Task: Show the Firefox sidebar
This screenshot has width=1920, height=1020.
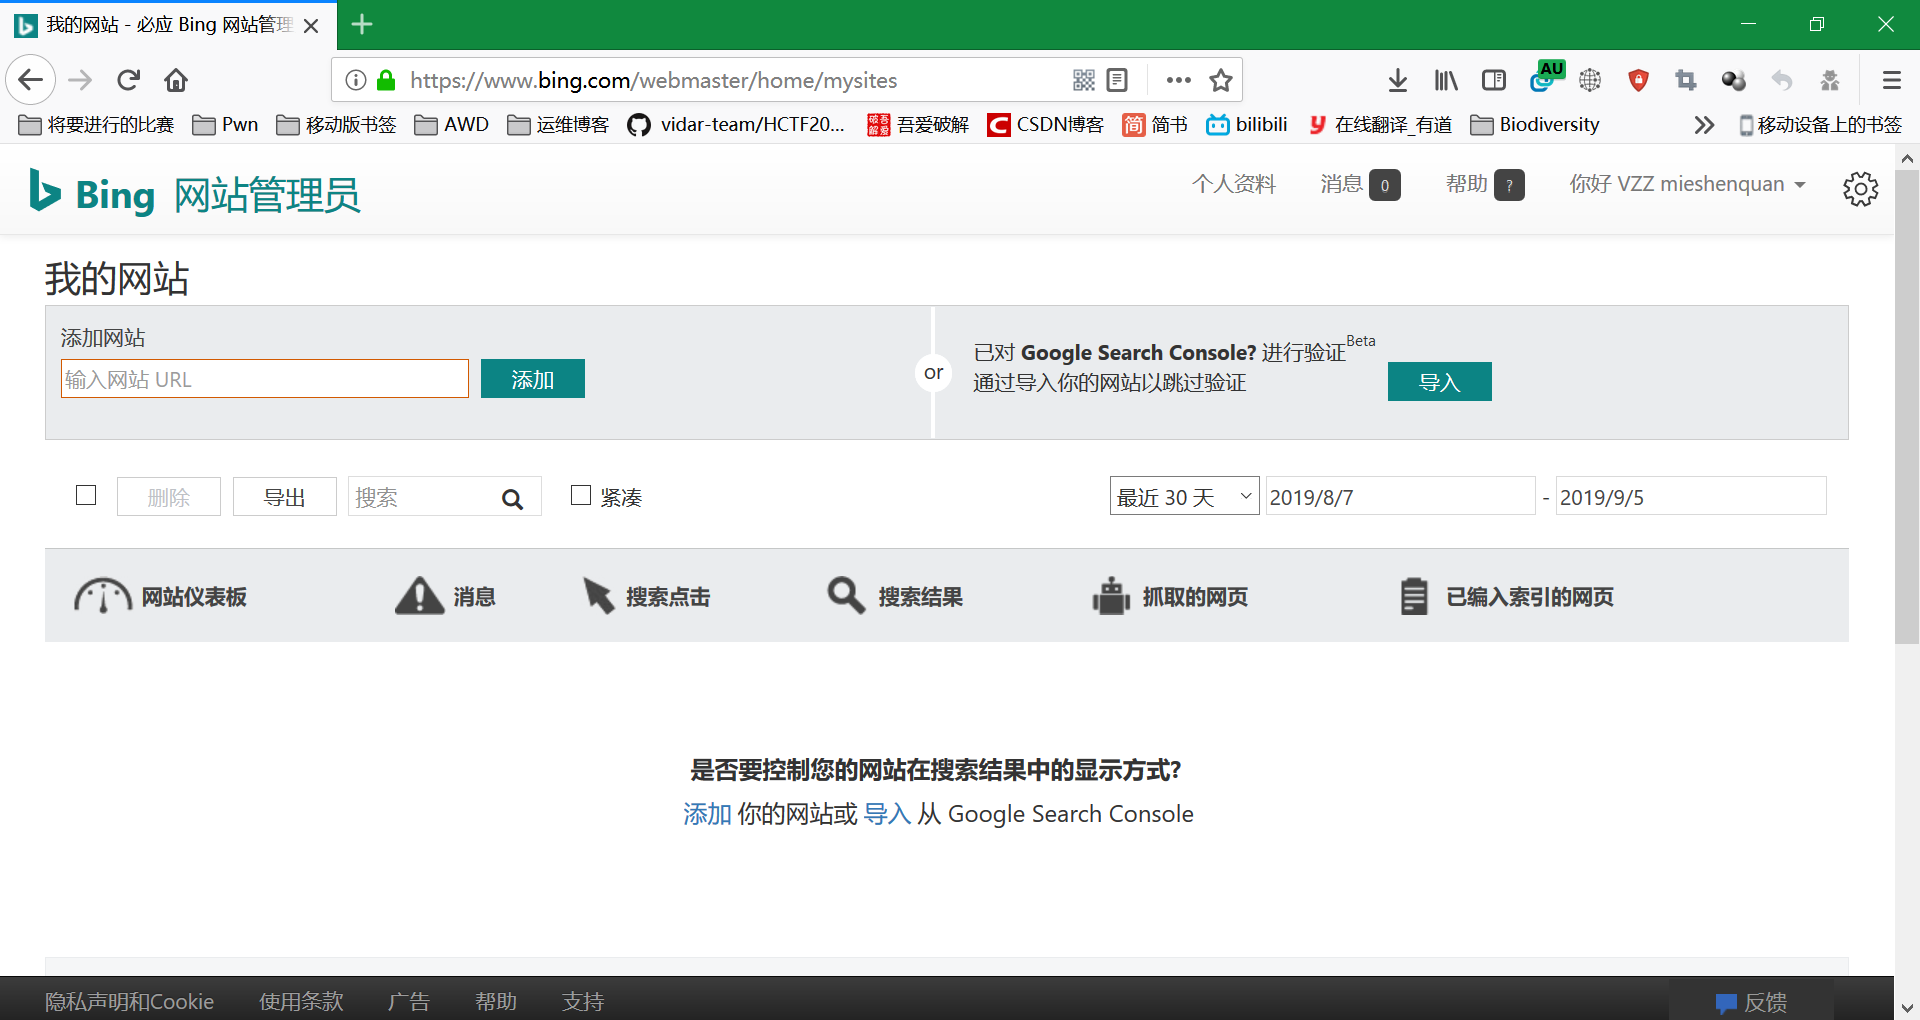Action: [x=1494, y=80]
